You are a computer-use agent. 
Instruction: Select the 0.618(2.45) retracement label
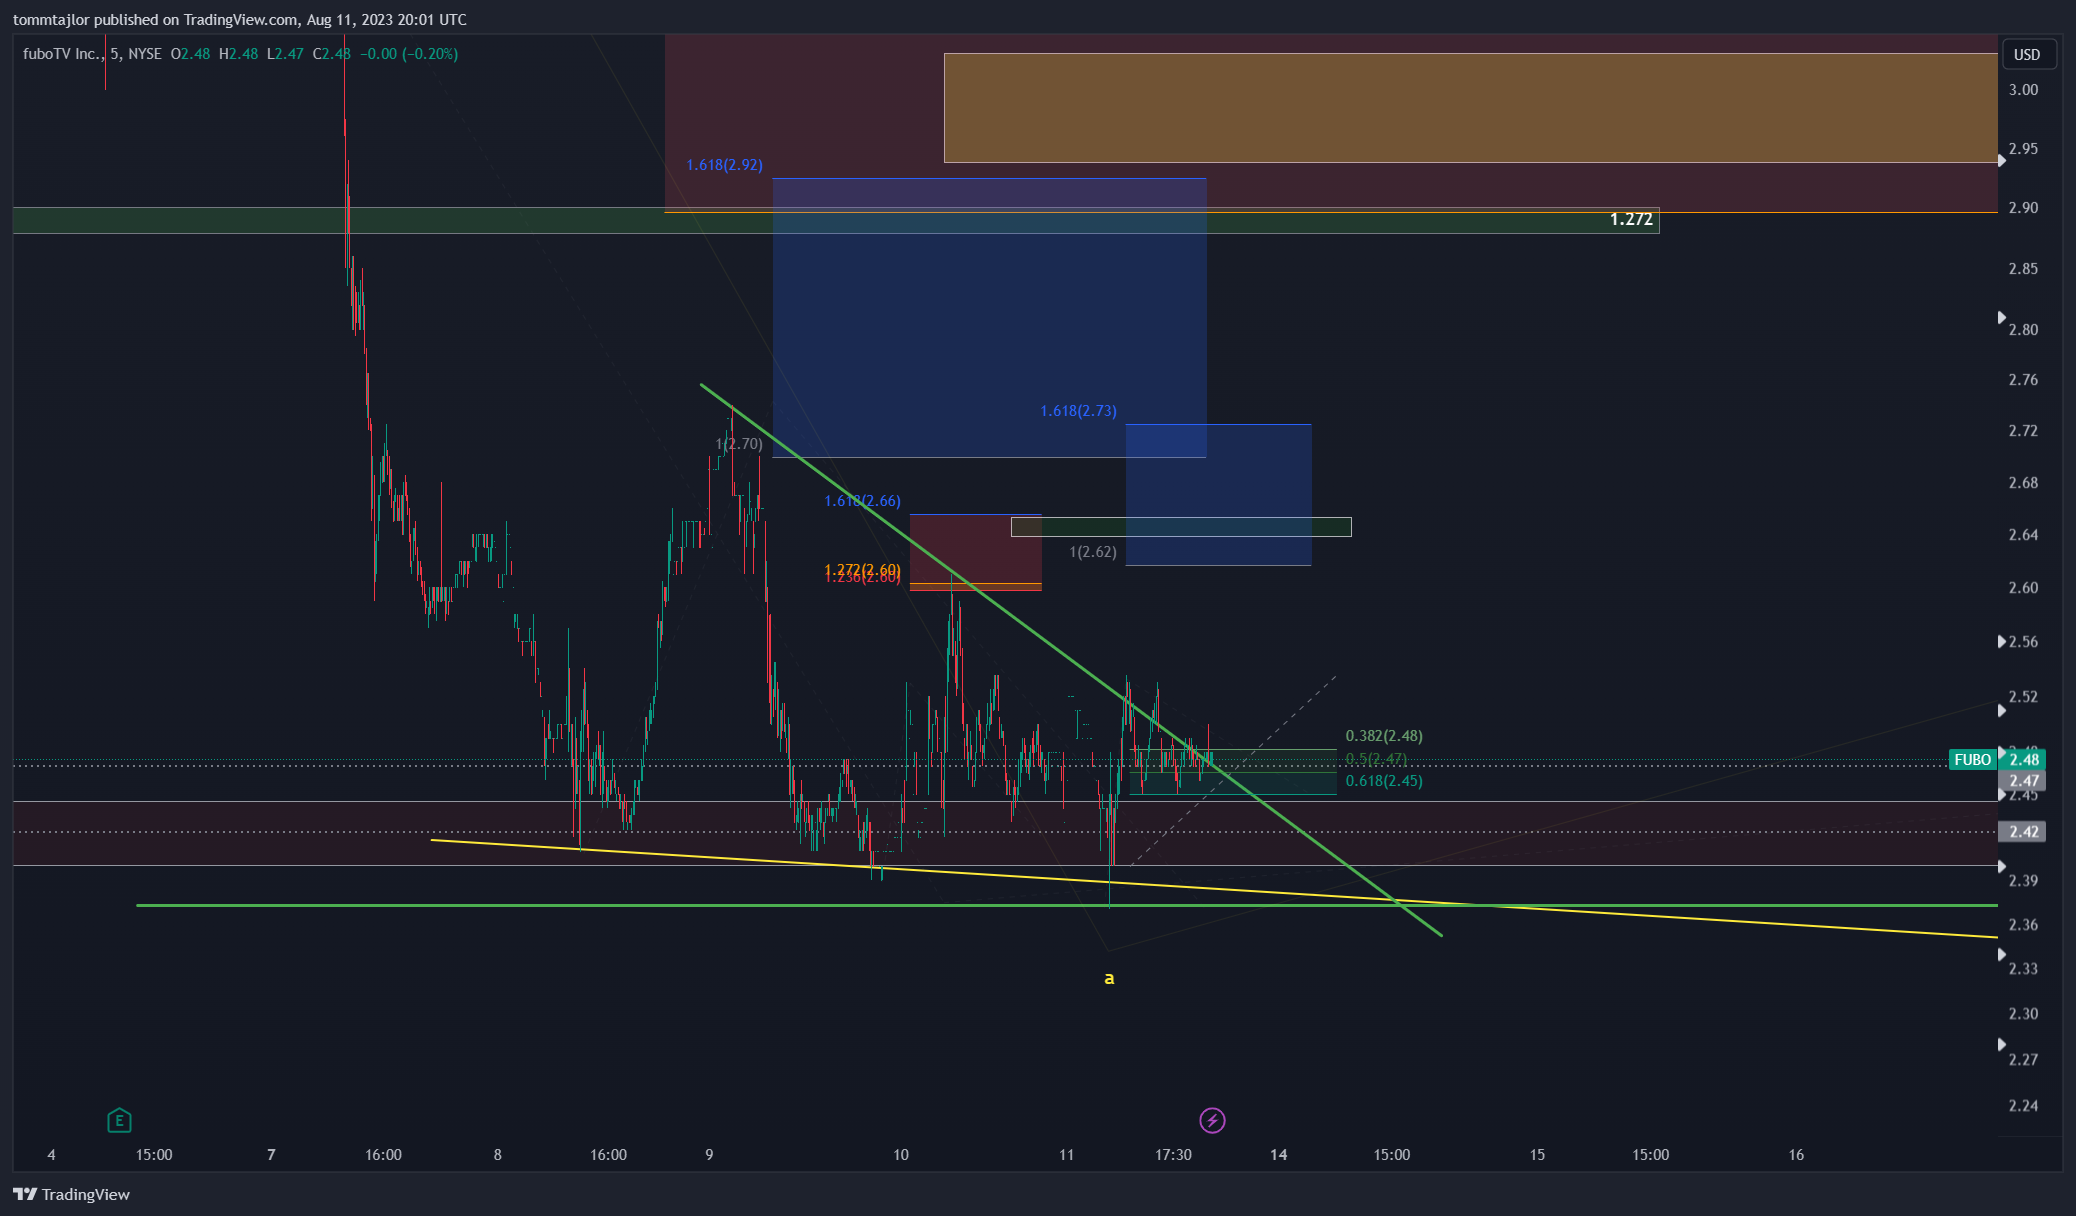pos(1384,781)
